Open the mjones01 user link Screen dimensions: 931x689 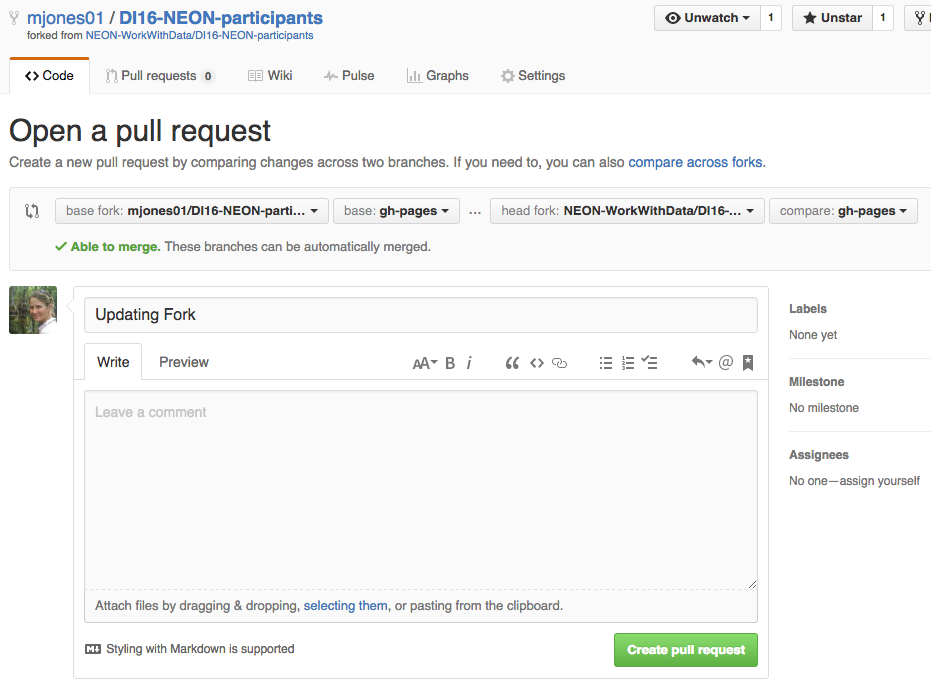(65, 18)
